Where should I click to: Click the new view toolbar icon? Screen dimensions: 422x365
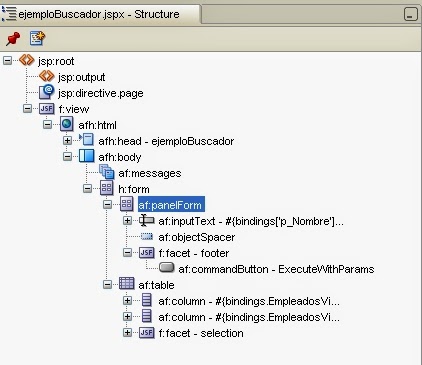click(37, 38)
